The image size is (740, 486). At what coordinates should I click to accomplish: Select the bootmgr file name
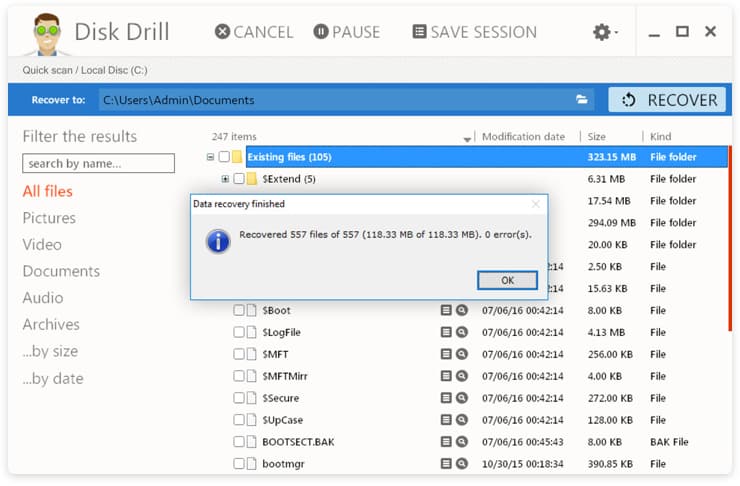point(283,464)
